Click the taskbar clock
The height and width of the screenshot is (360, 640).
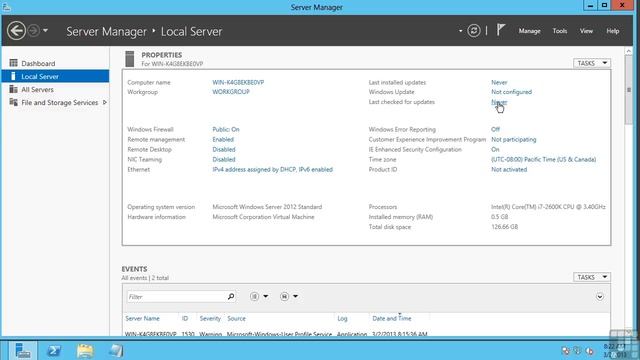click(x=614, y=351)
